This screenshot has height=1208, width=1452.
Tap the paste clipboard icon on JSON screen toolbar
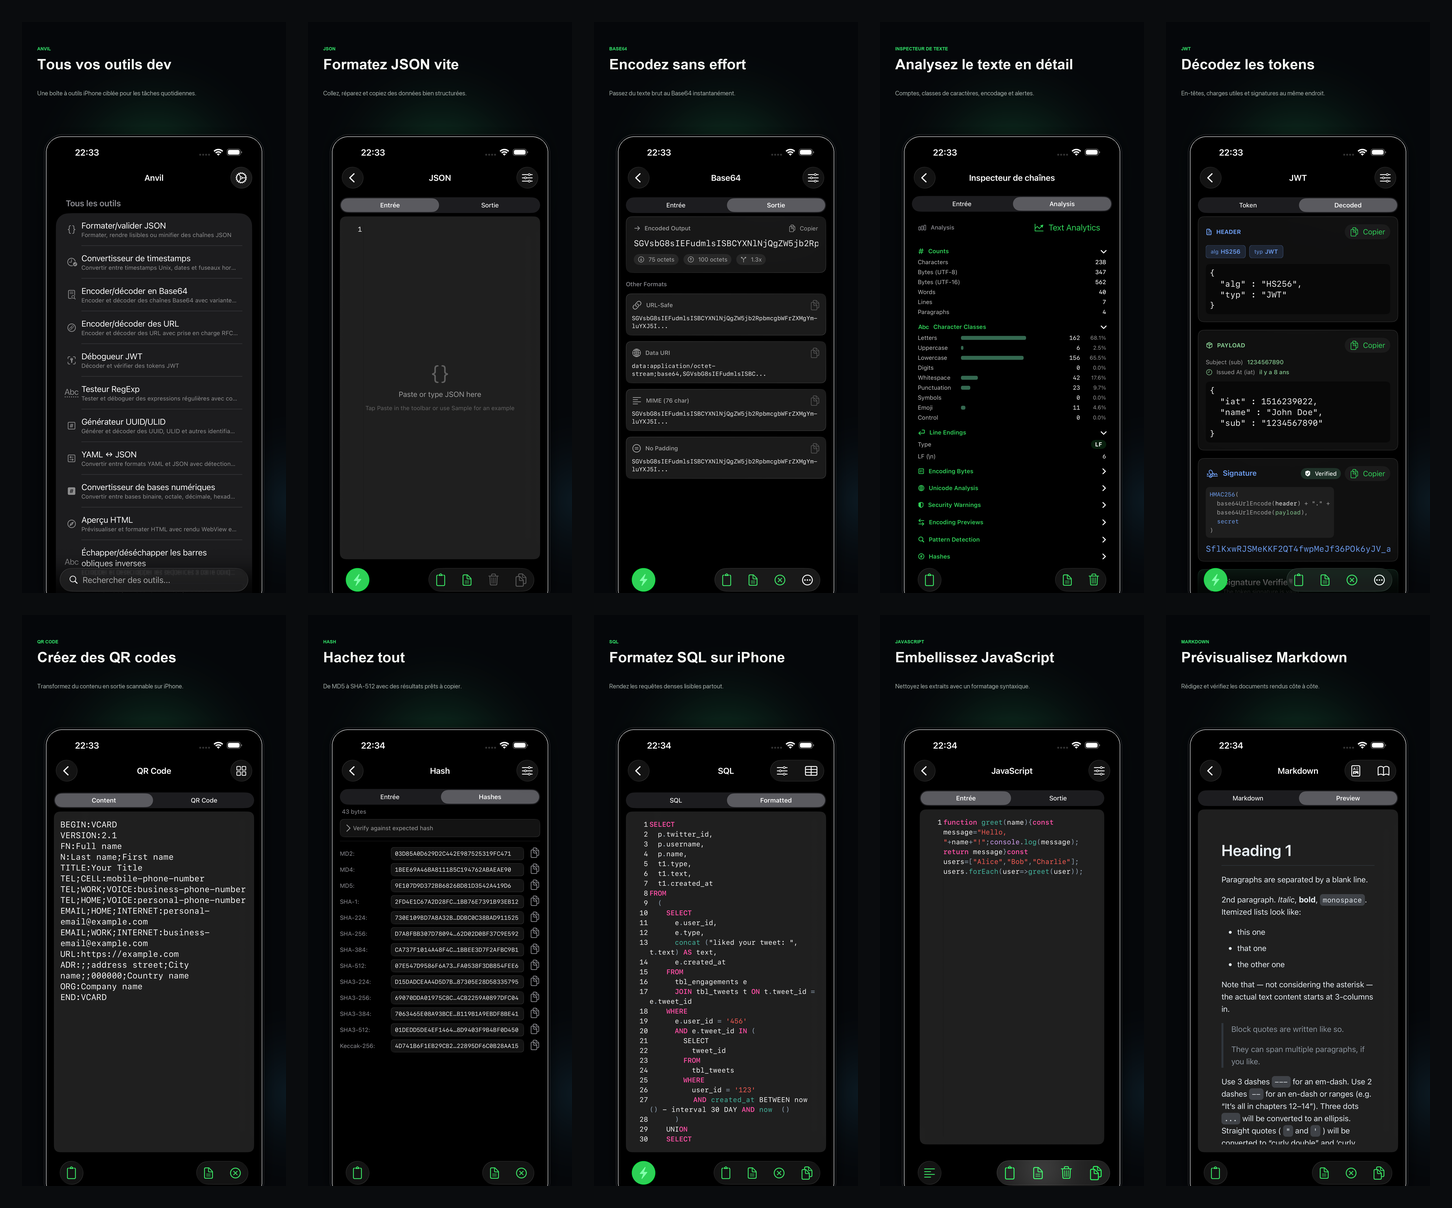click(440, 580)
